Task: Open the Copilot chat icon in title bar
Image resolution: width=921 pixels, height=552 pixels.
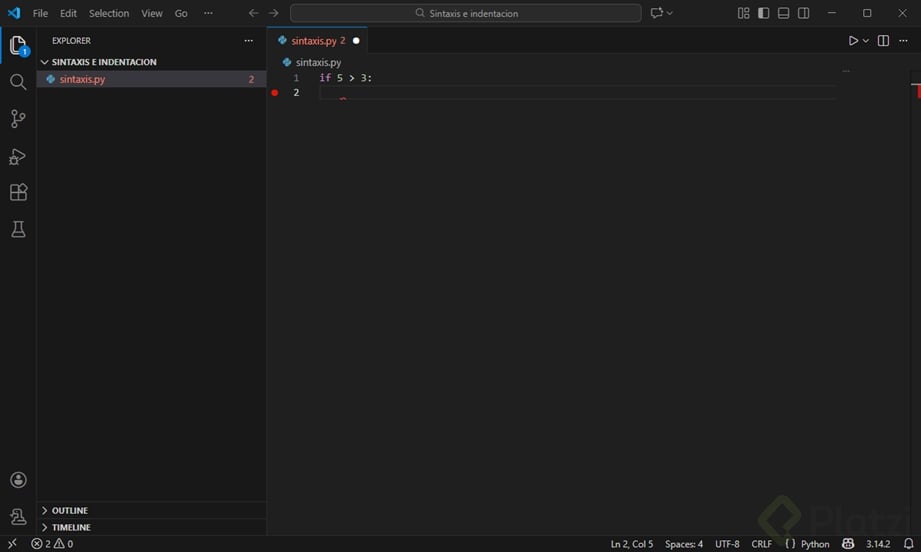Action: pos(657,13)
